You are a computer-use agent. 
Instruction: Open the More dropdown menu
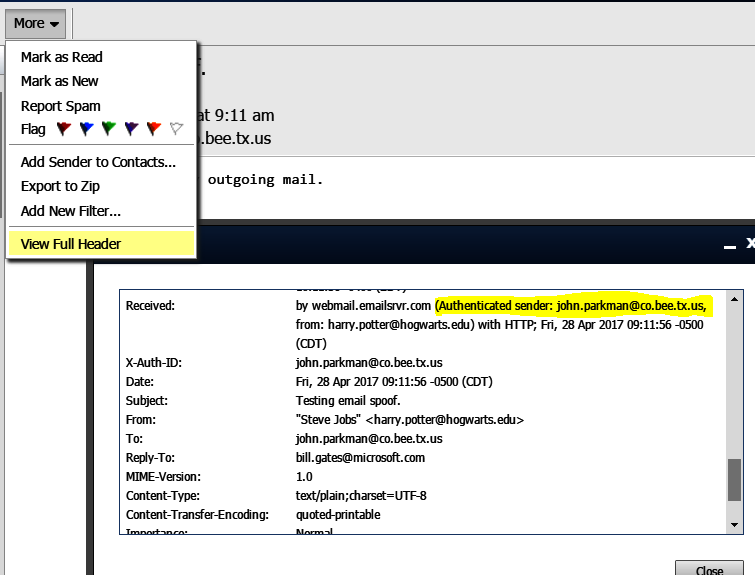(37, 23)
